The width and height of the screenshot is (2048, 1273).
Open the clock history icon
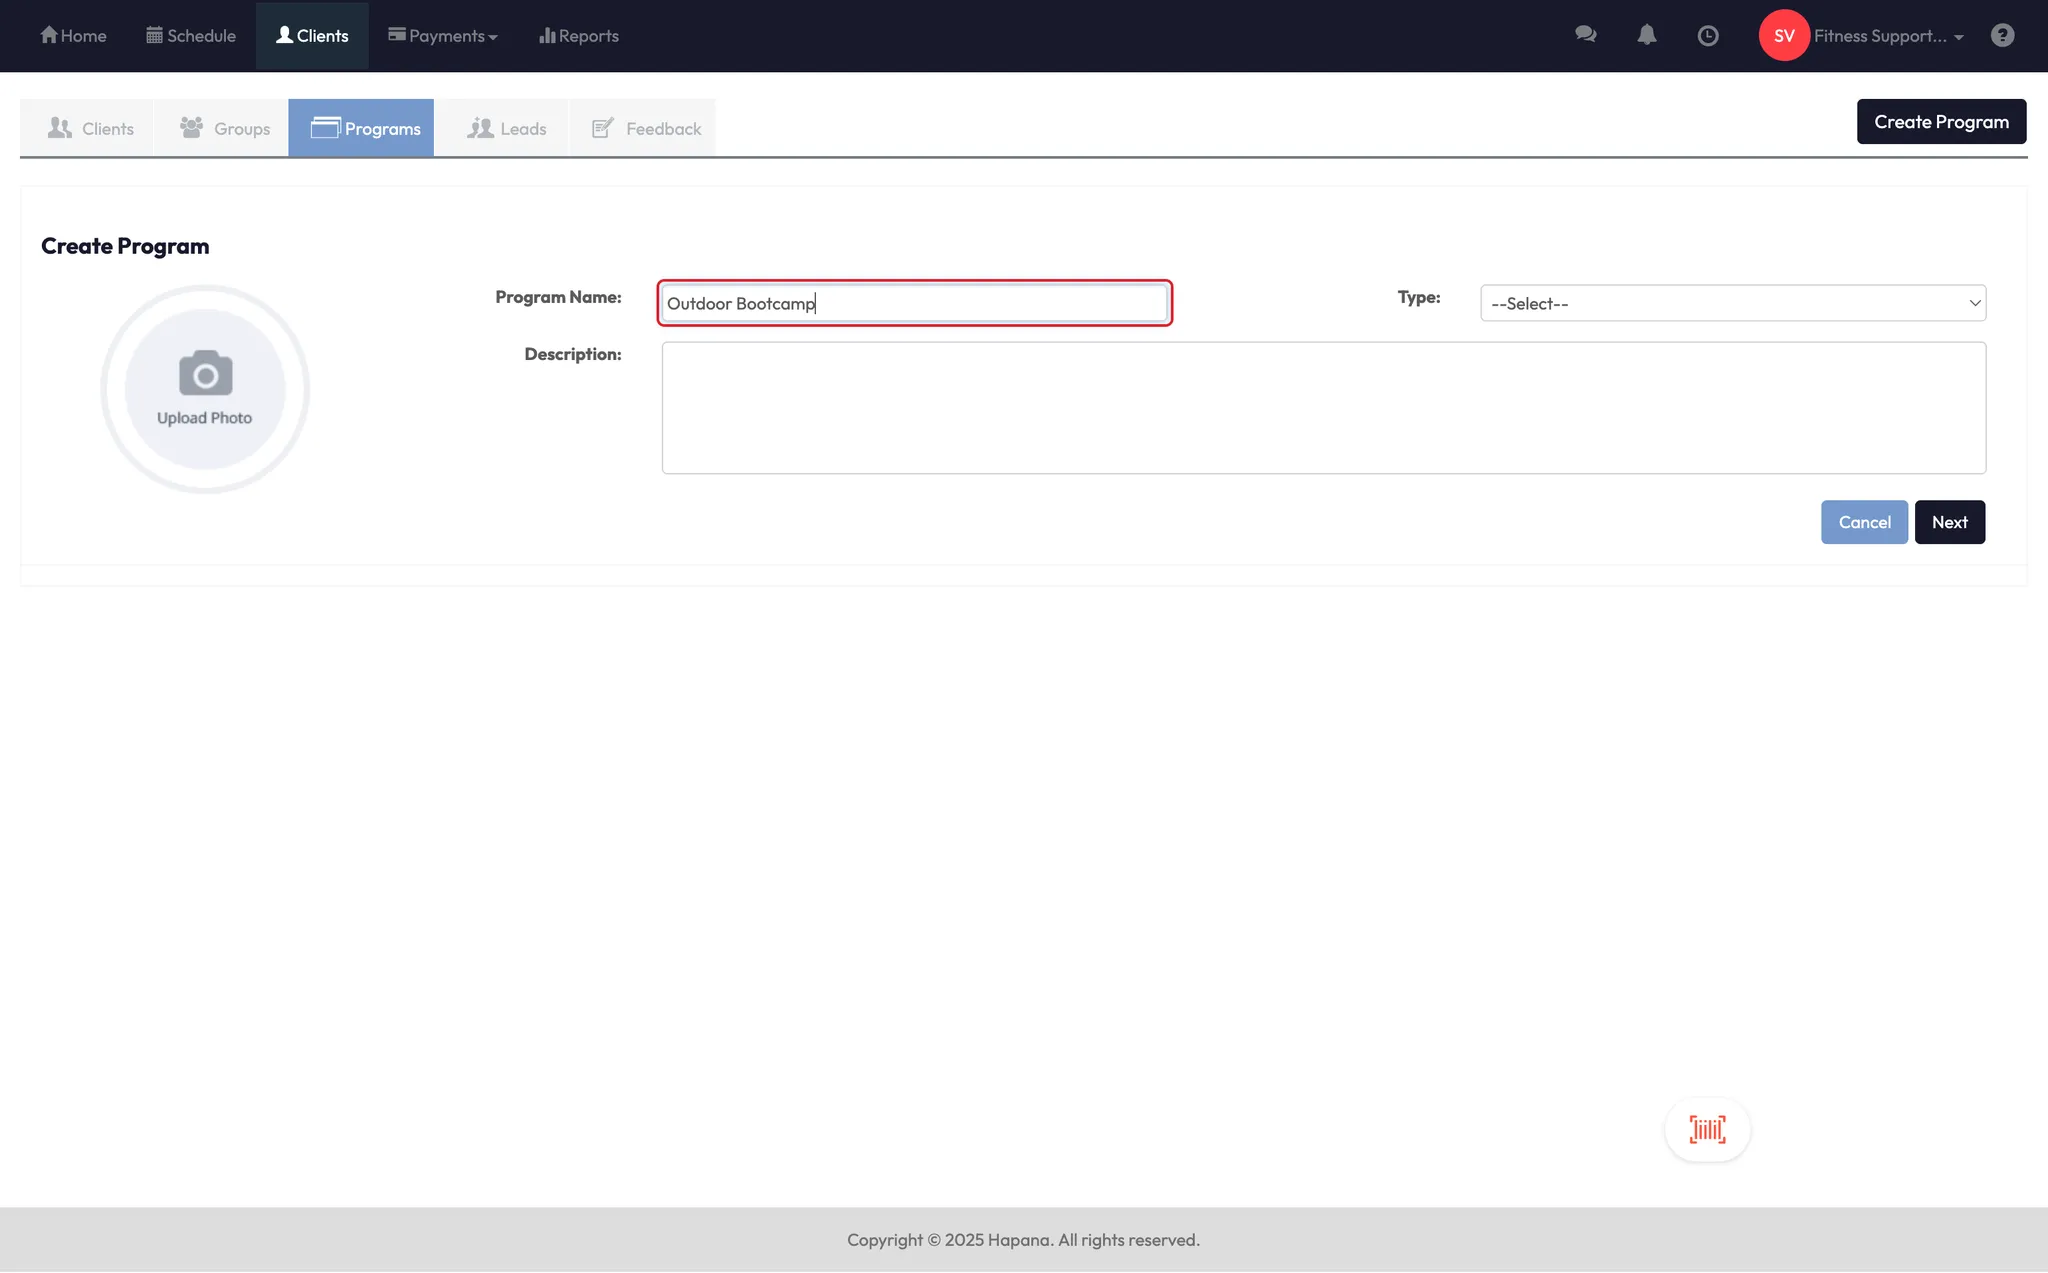1708,35
